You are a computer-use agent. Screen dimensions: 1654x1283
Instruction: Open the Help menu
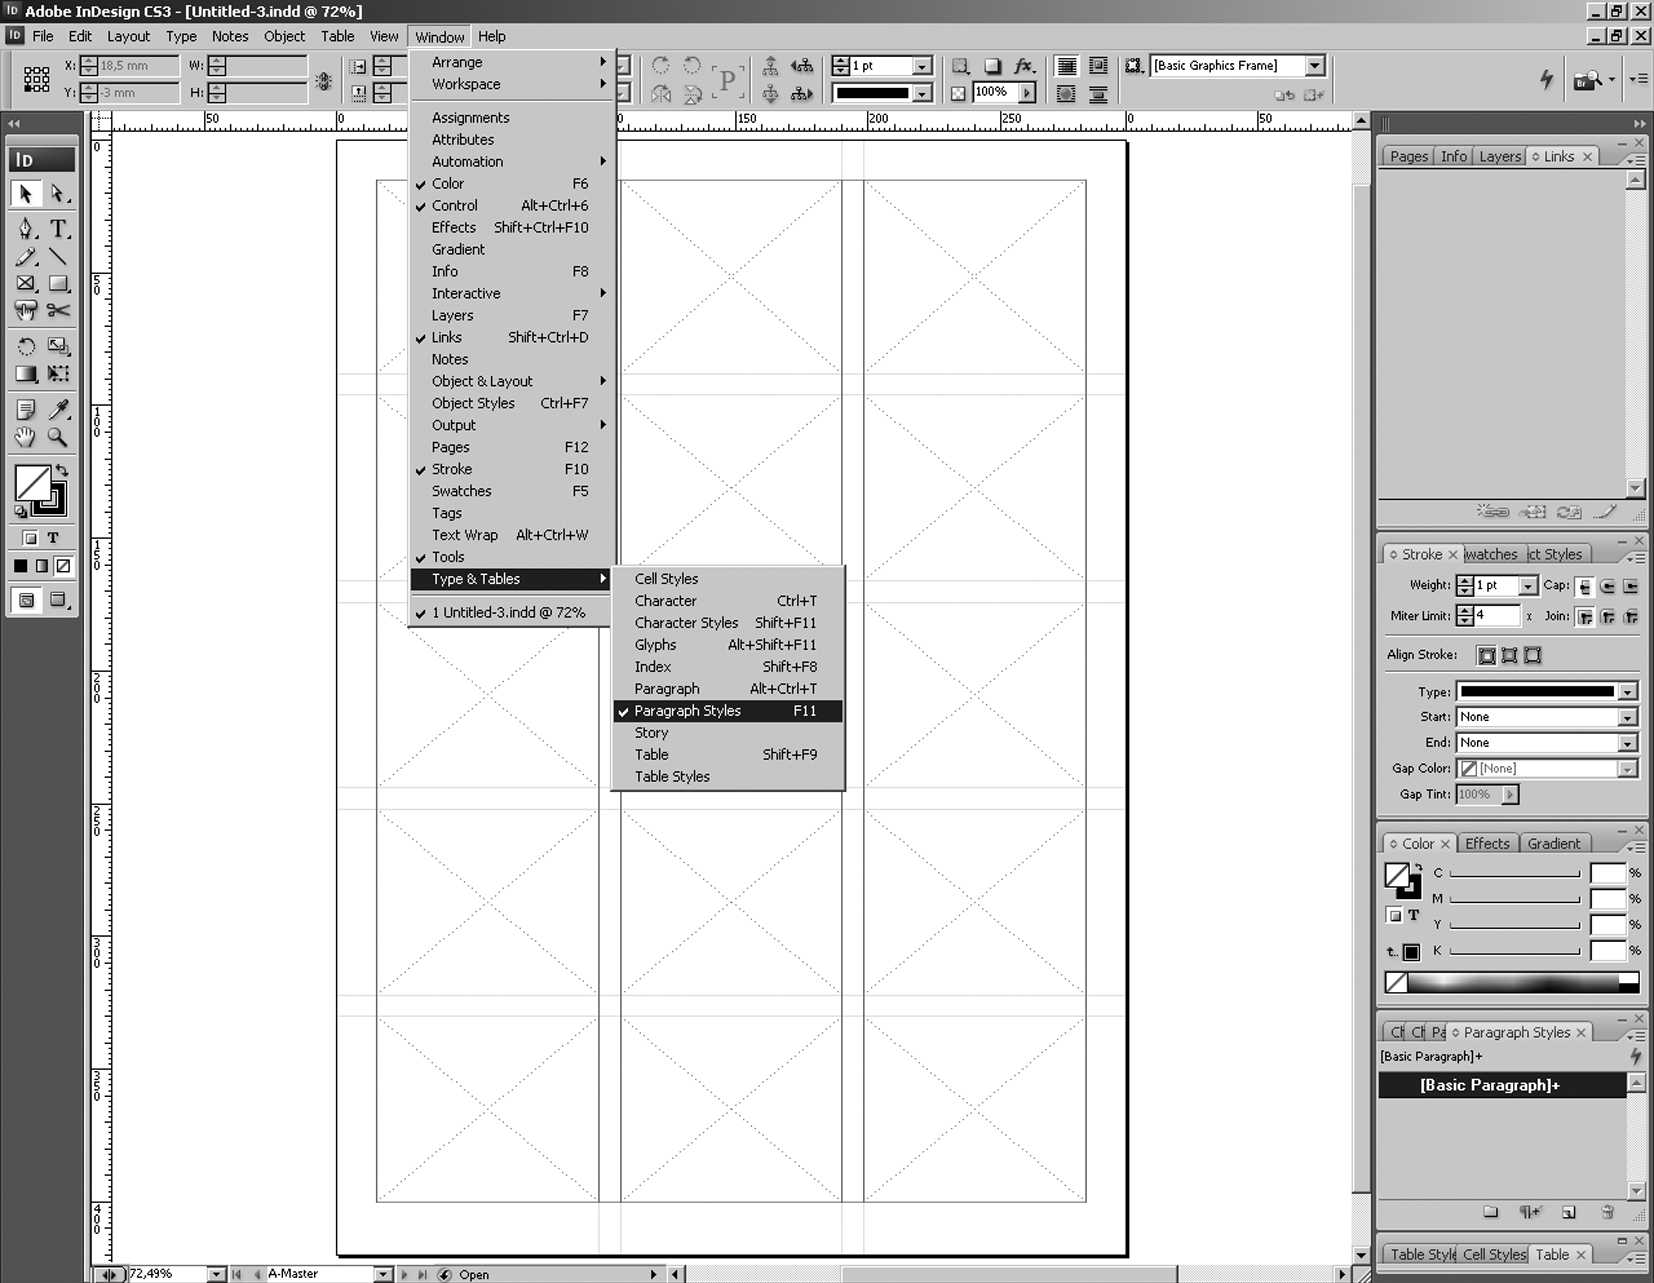(492, 36)
